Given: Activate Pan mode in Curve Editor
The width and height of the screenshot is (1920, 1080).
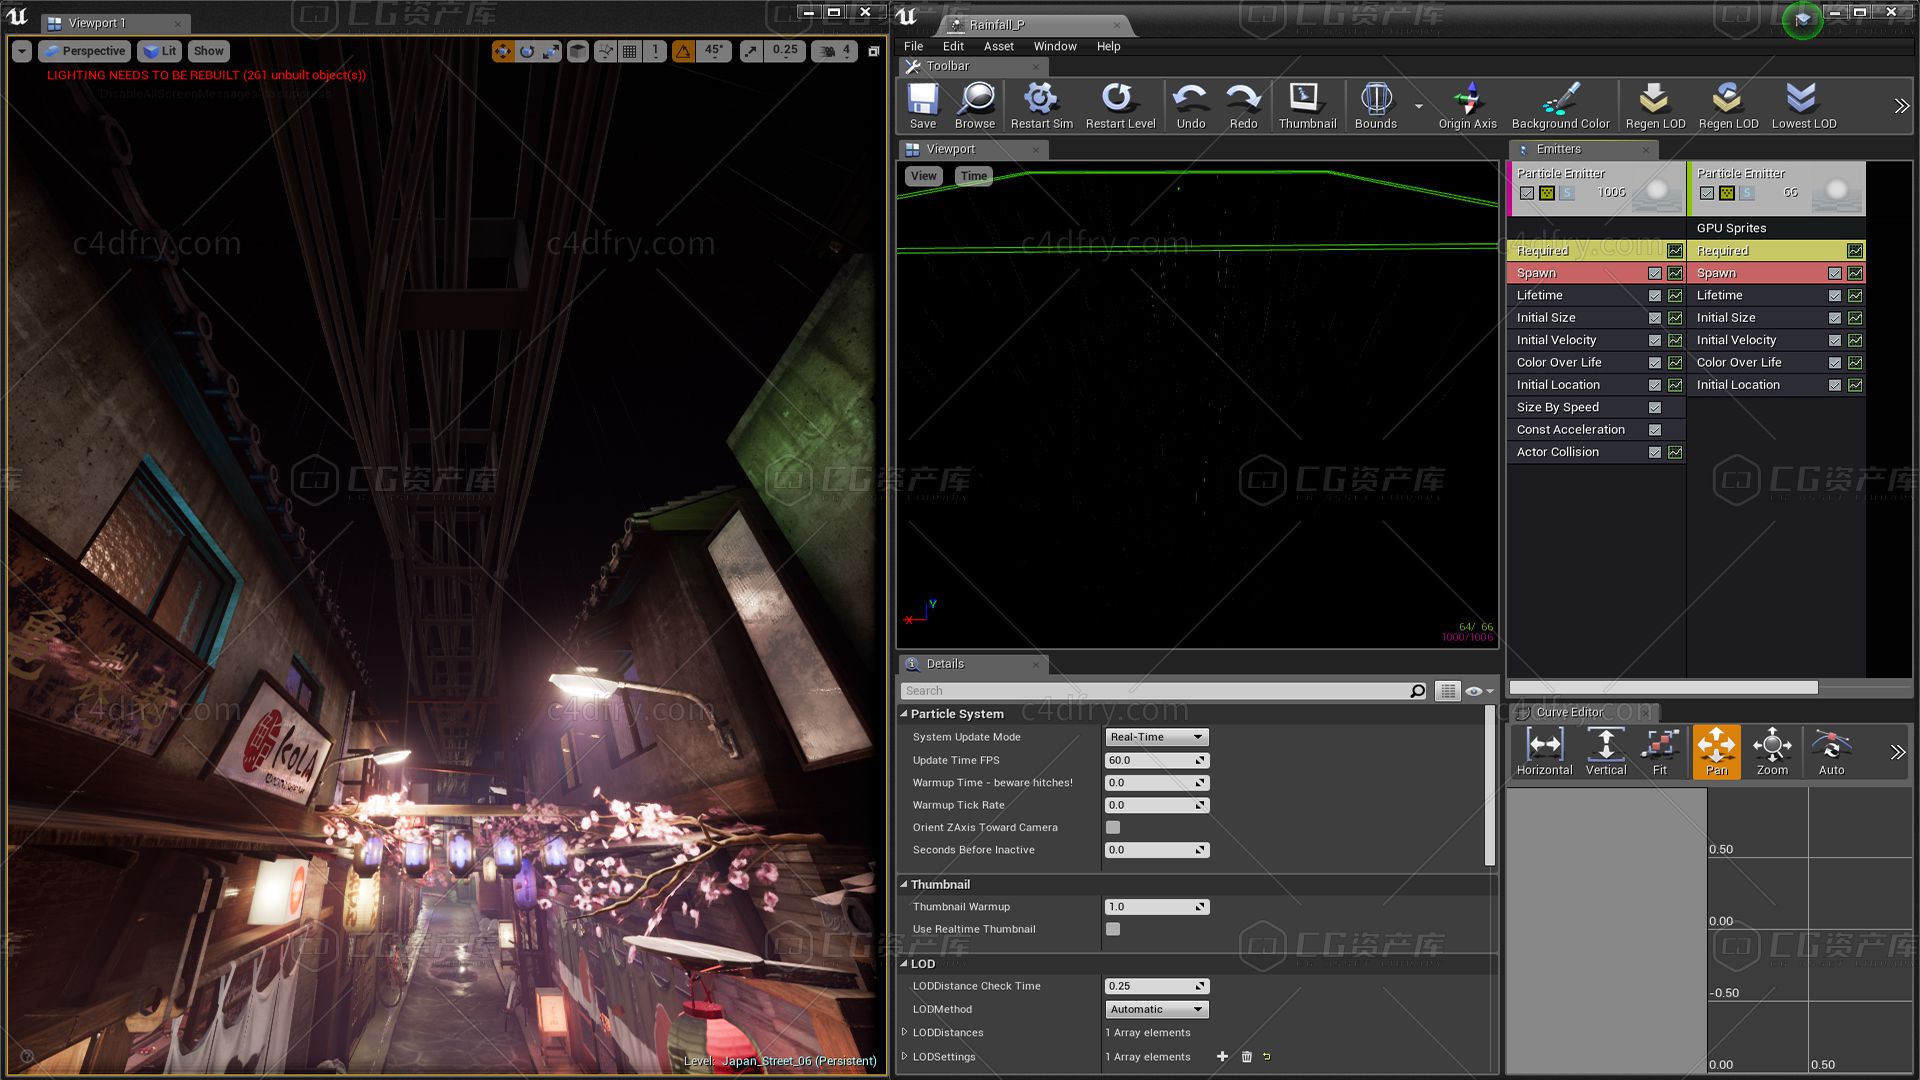Looking at the screenshot, I should 1716,752.
